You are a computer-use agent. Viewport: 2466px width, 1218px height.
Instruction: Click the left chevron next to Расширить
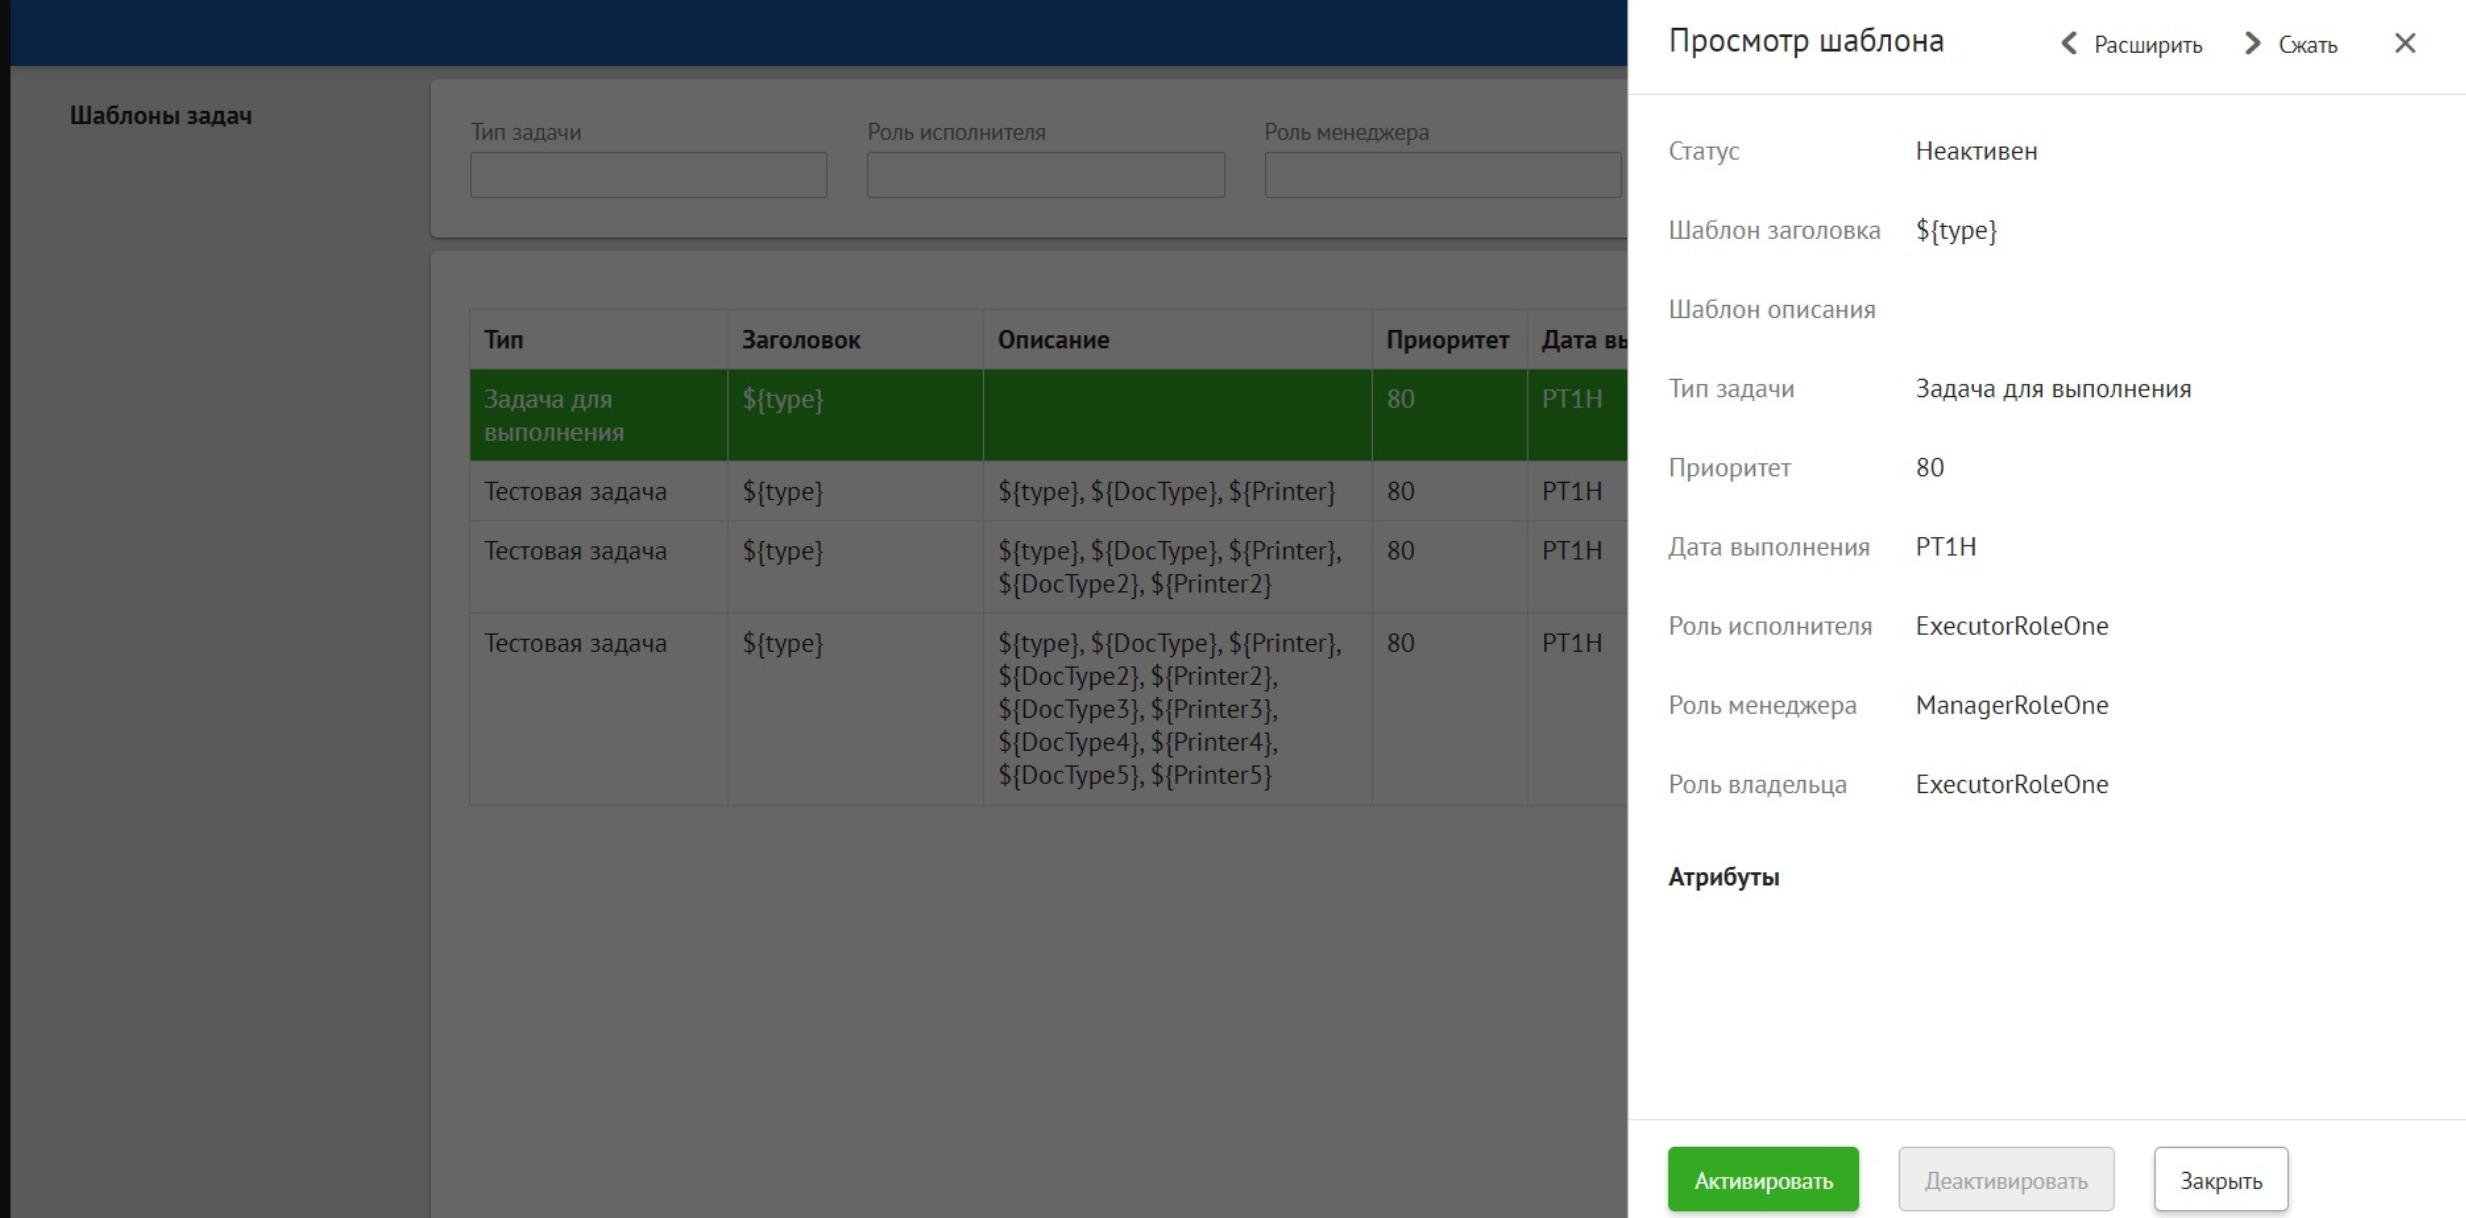coord(2069,44)
